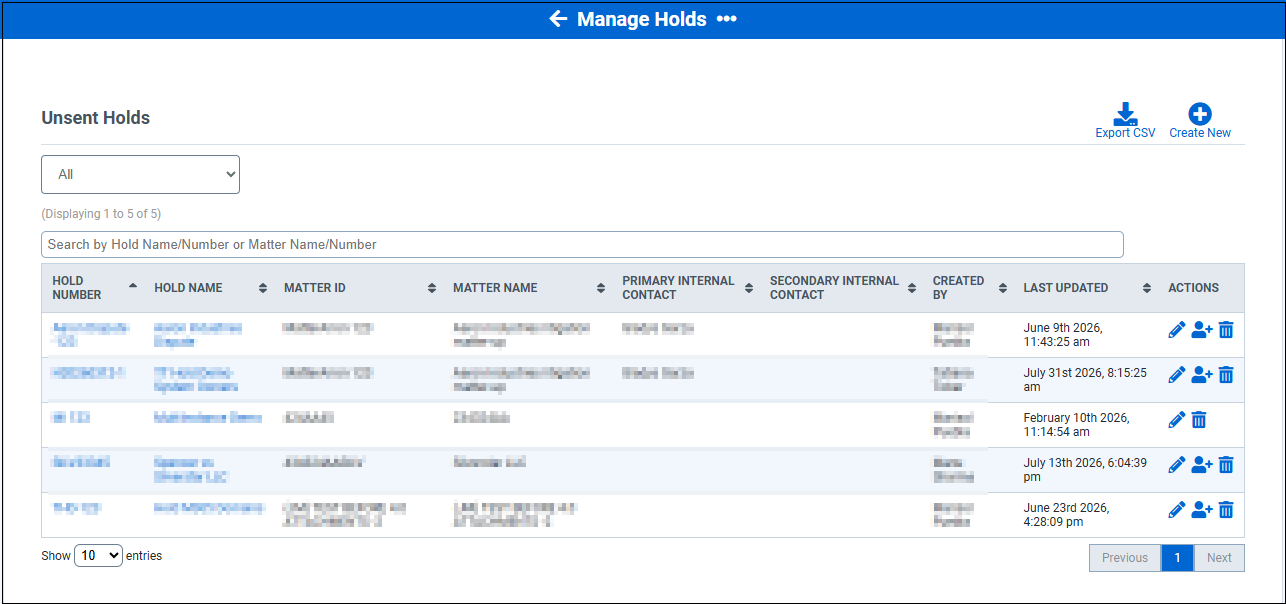
Task: Delete the hold updated July 13th 2026
Action: coord(1226,465)
